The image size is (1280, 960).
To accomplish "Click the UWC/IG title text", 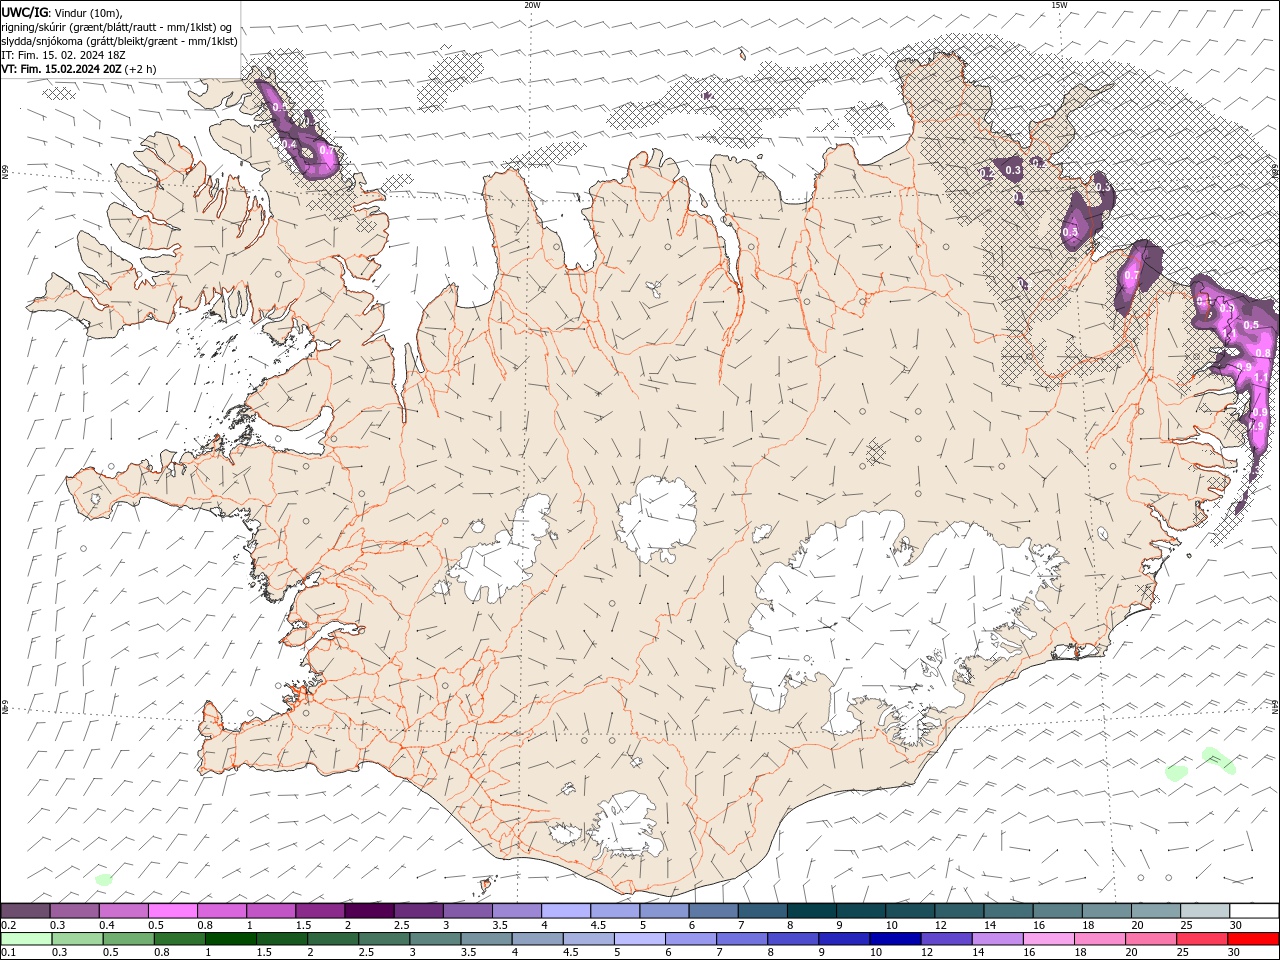I will pyautogui.click(x=26, y=12).
